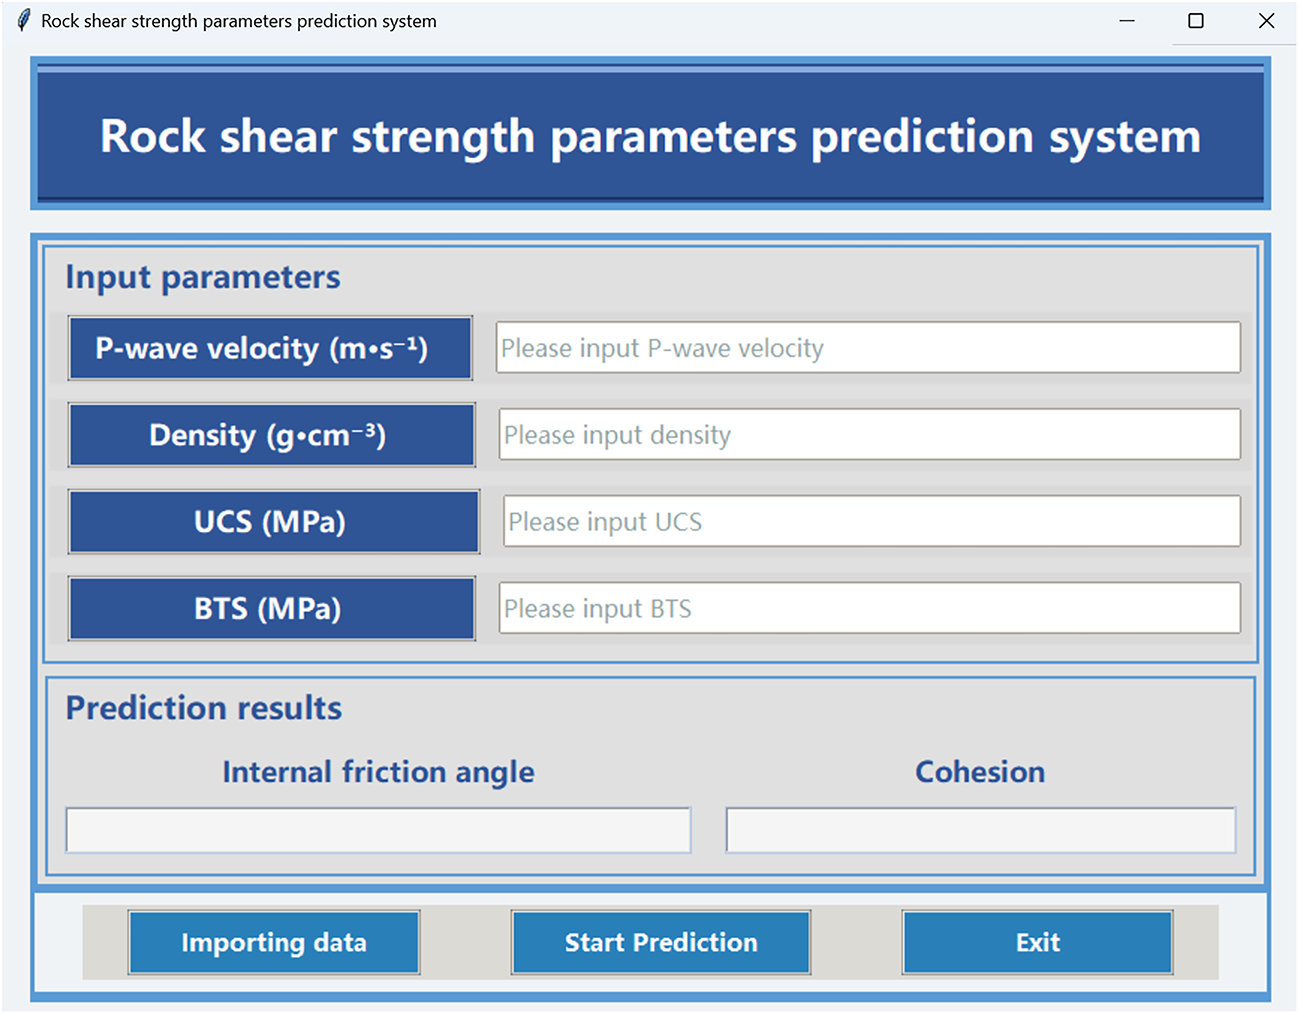
Task: Click into the BTS input field
Action: pyautogui.click(x=869, y=609)
